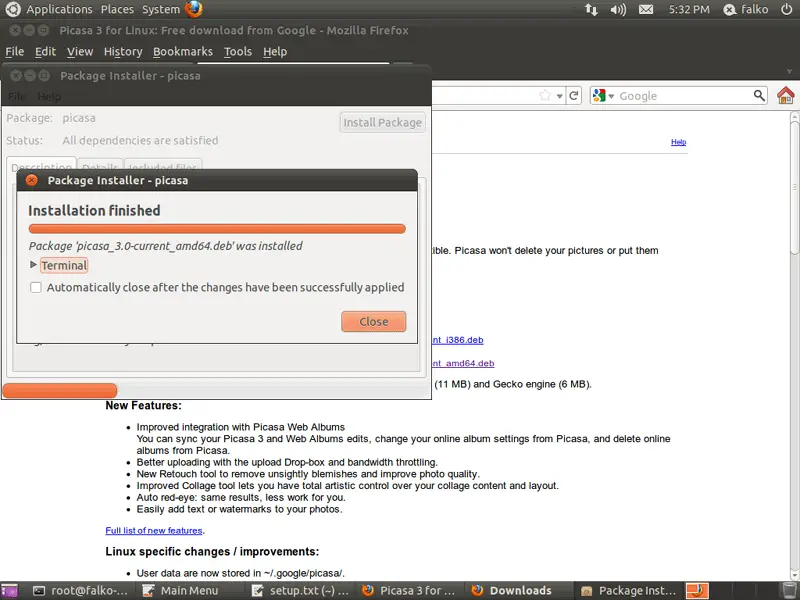Click the orange installation progress bar
The image size is (800, 600).
click(217, 229)
